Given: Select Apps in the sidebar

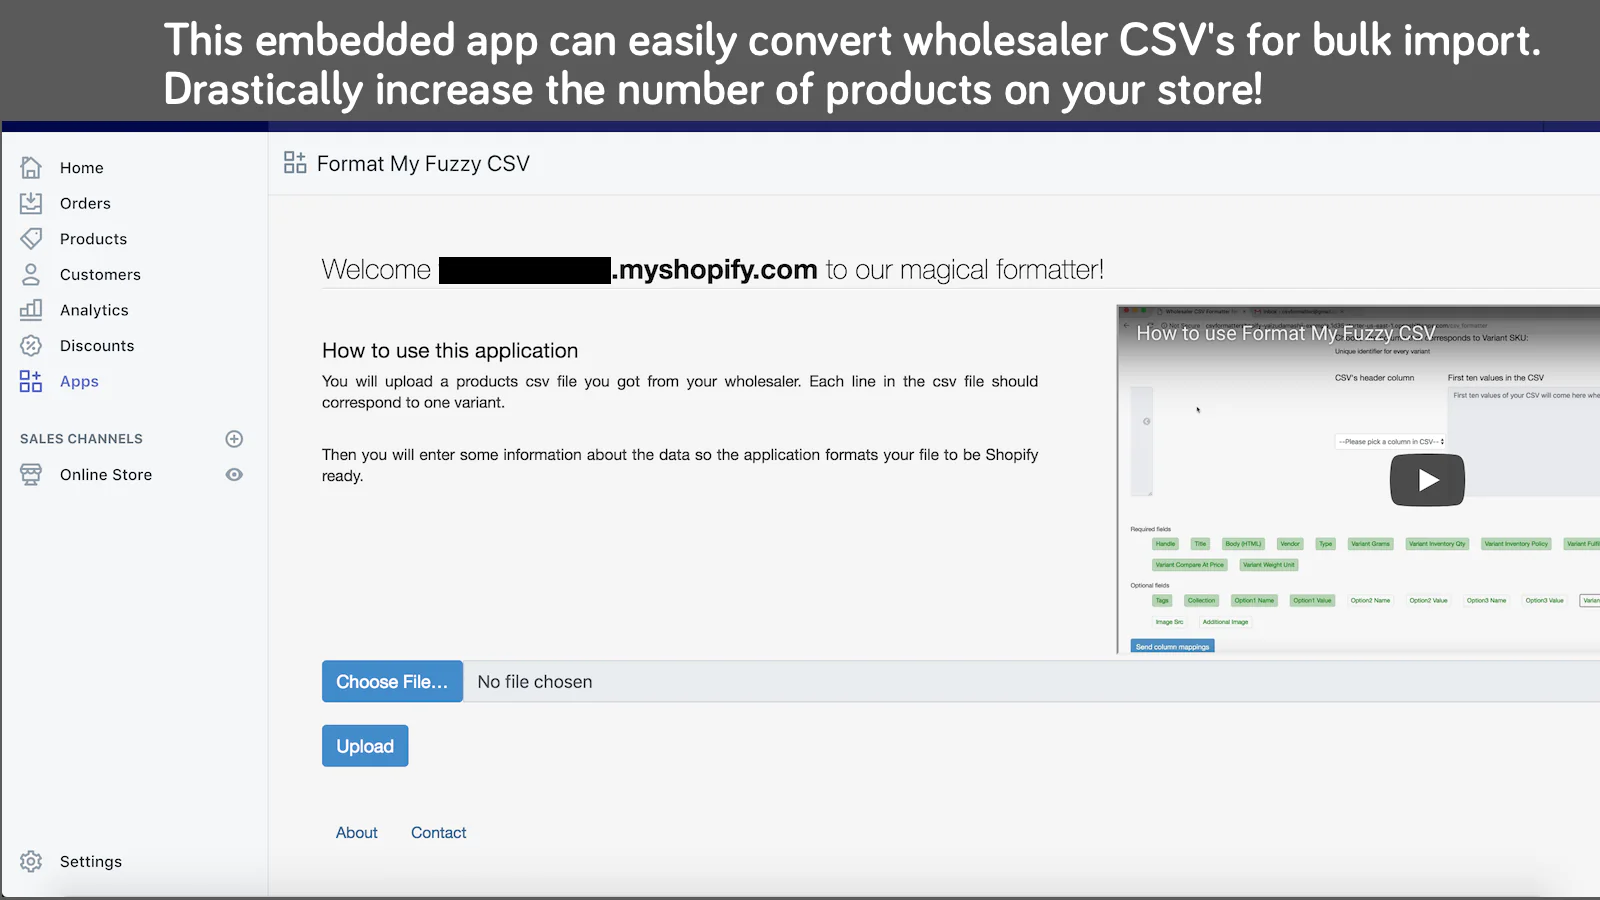Looking at the screenshot, I should 79,381.
